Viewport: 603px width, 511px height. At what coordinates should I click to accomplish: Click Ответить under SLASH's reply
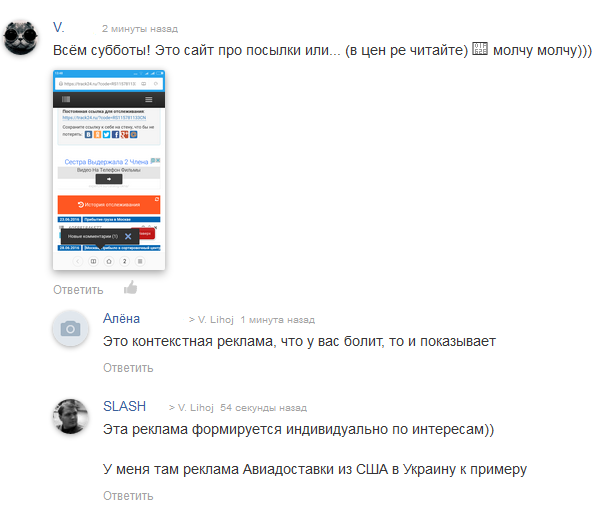(128, 496)
